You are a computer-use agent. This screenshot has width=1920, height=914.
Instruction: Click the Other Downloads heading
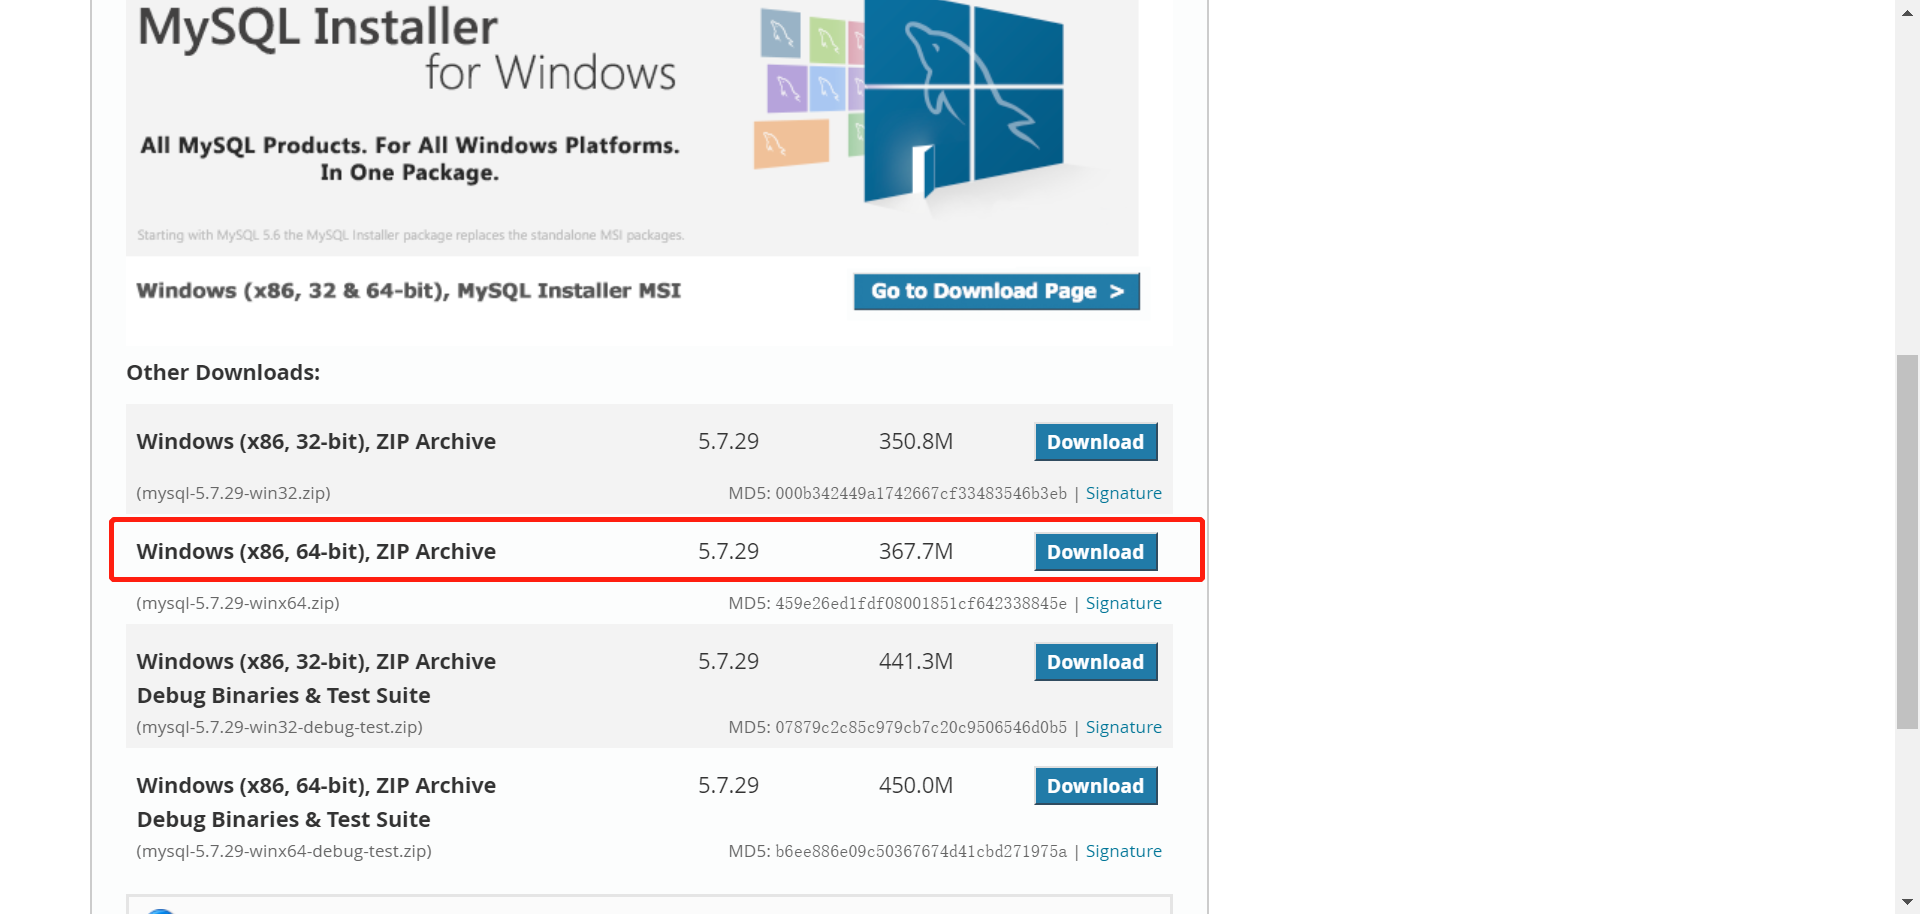click(223, 372)
